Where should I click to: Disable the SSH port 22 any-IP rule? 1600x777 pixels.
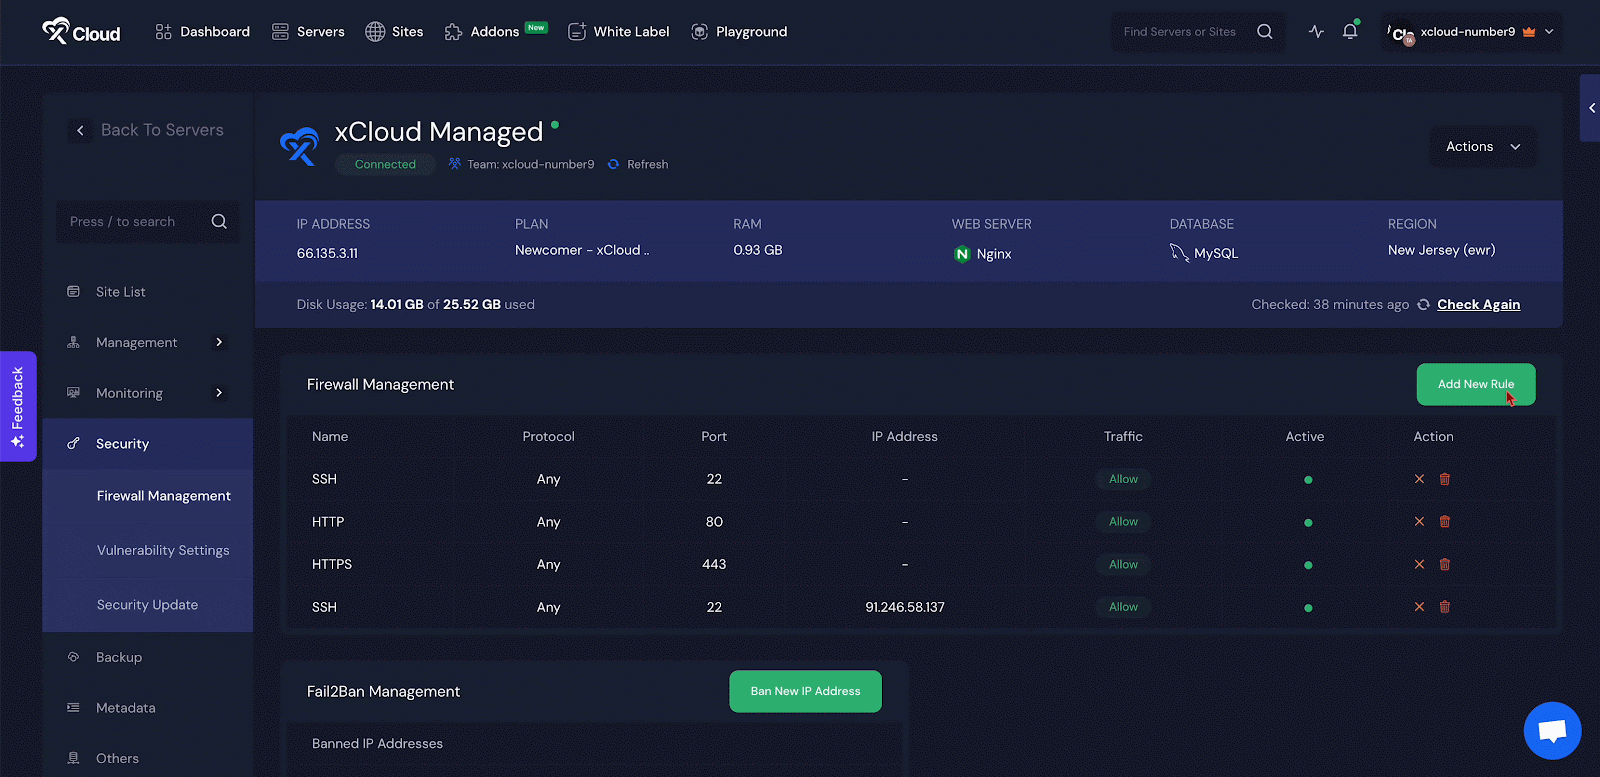click(x=1419, y=479)
